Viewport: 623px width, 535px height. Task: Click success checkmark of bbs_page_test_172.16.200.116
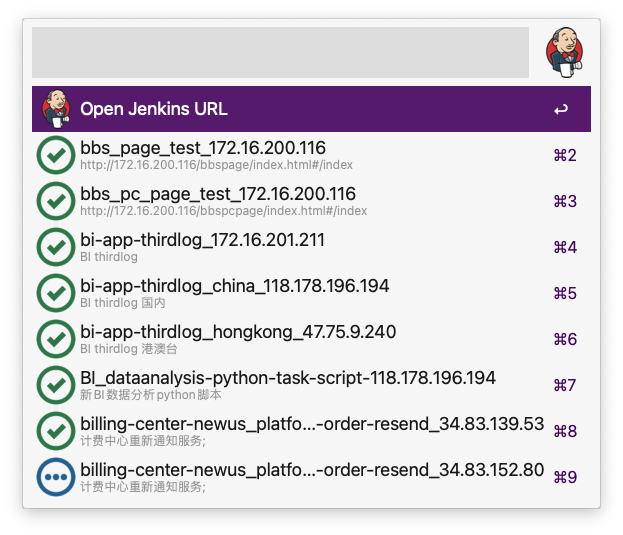coord(56,155)
